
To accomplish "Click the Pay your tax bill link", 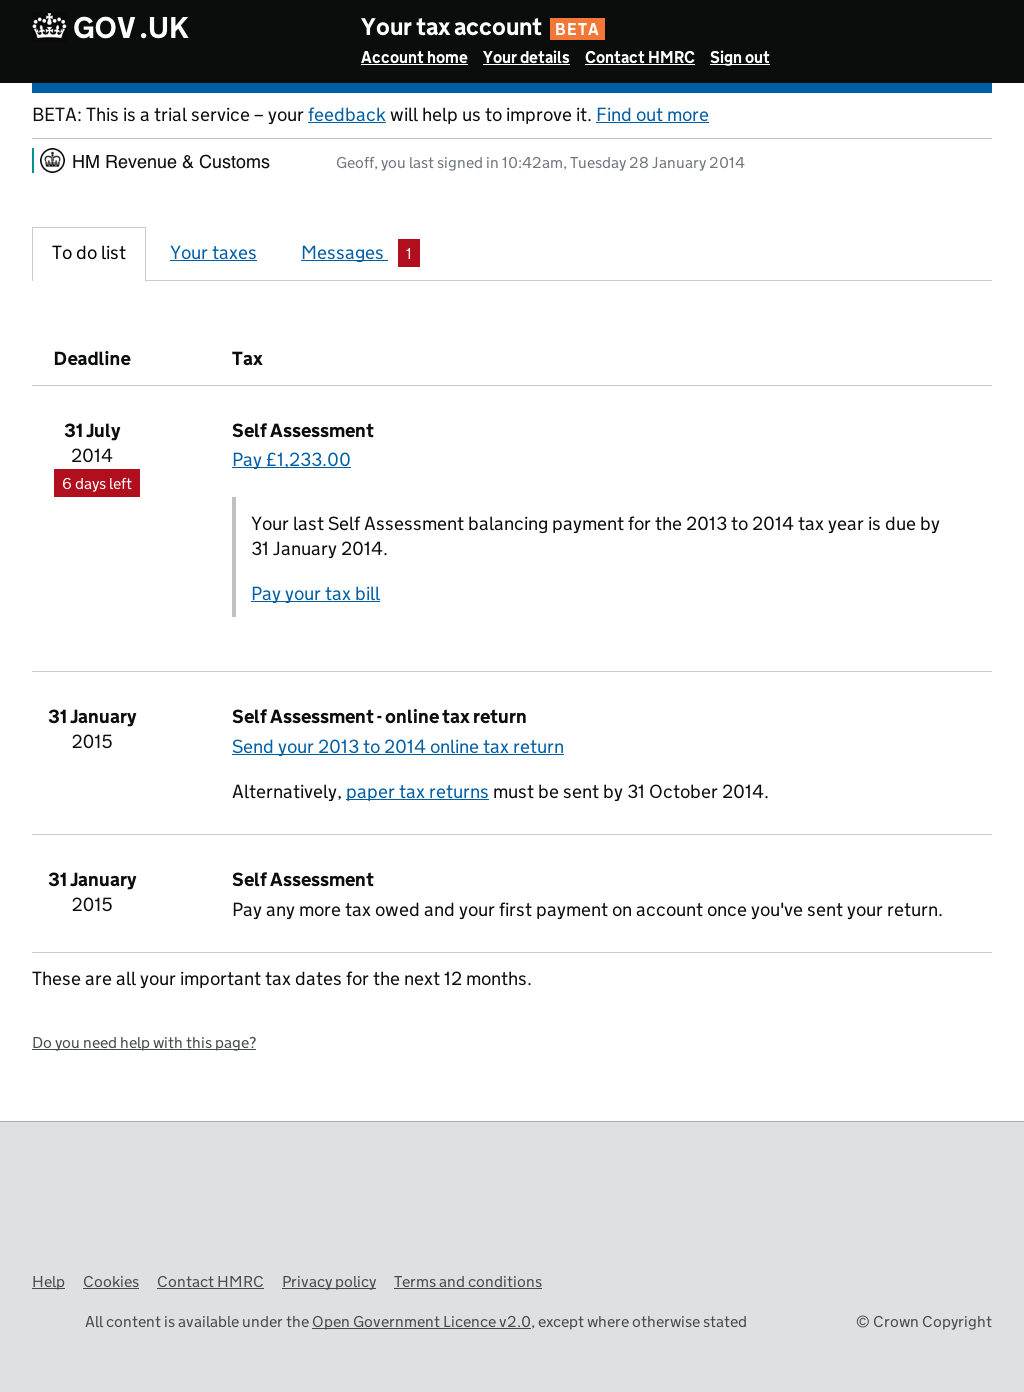I will pyautogui.click(x=315, y=594).
